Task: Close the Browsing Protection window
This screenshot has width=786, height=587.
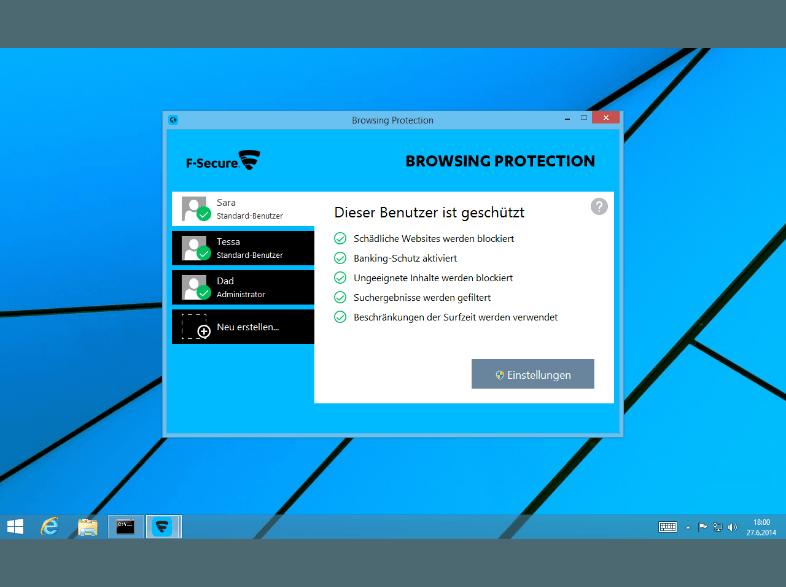Action: pos(606,118)
